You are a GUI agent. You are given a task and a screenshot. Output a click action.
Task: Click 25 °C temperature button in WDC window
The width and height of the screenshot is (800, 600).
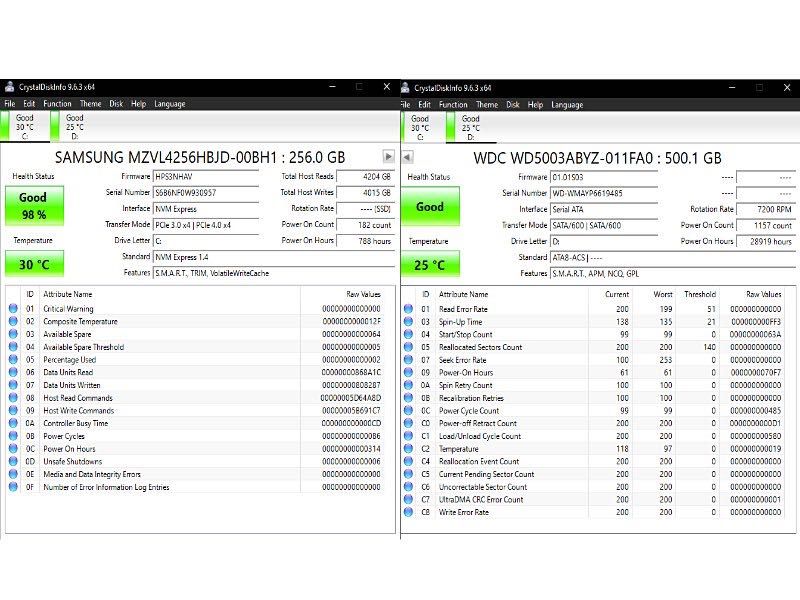430,265
